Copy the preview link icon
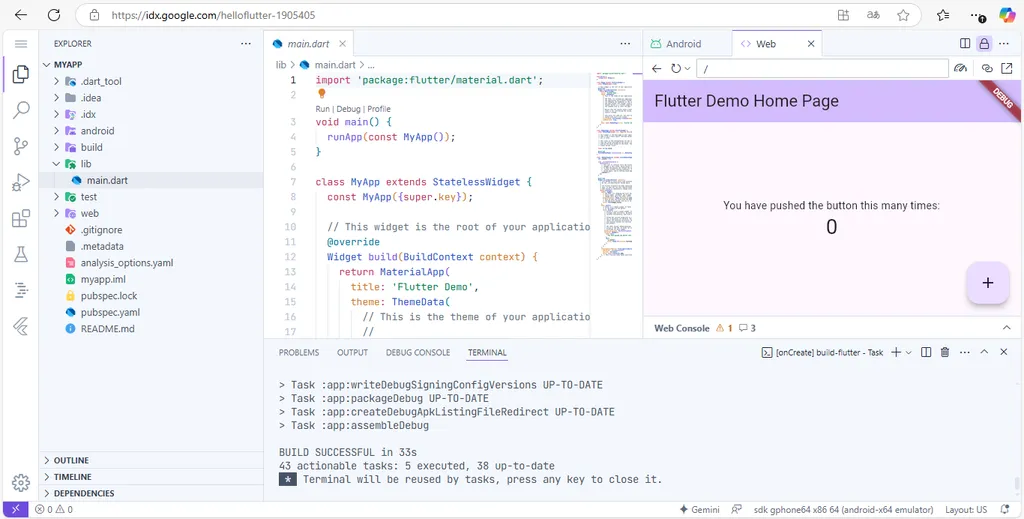Image resolution: width=1024 pixels, height=519 pixels. tap(987, 68)
